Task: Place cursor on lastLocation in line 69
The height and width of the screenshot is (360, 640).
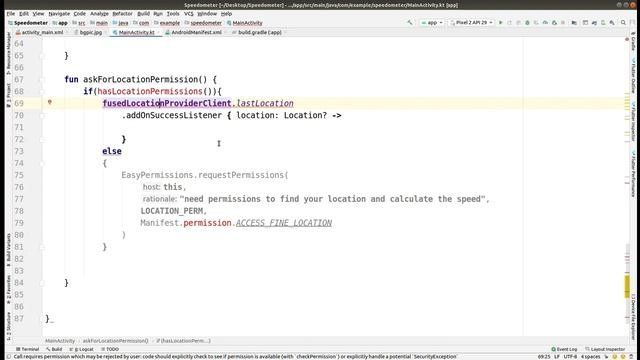Action: pos(264,104)
